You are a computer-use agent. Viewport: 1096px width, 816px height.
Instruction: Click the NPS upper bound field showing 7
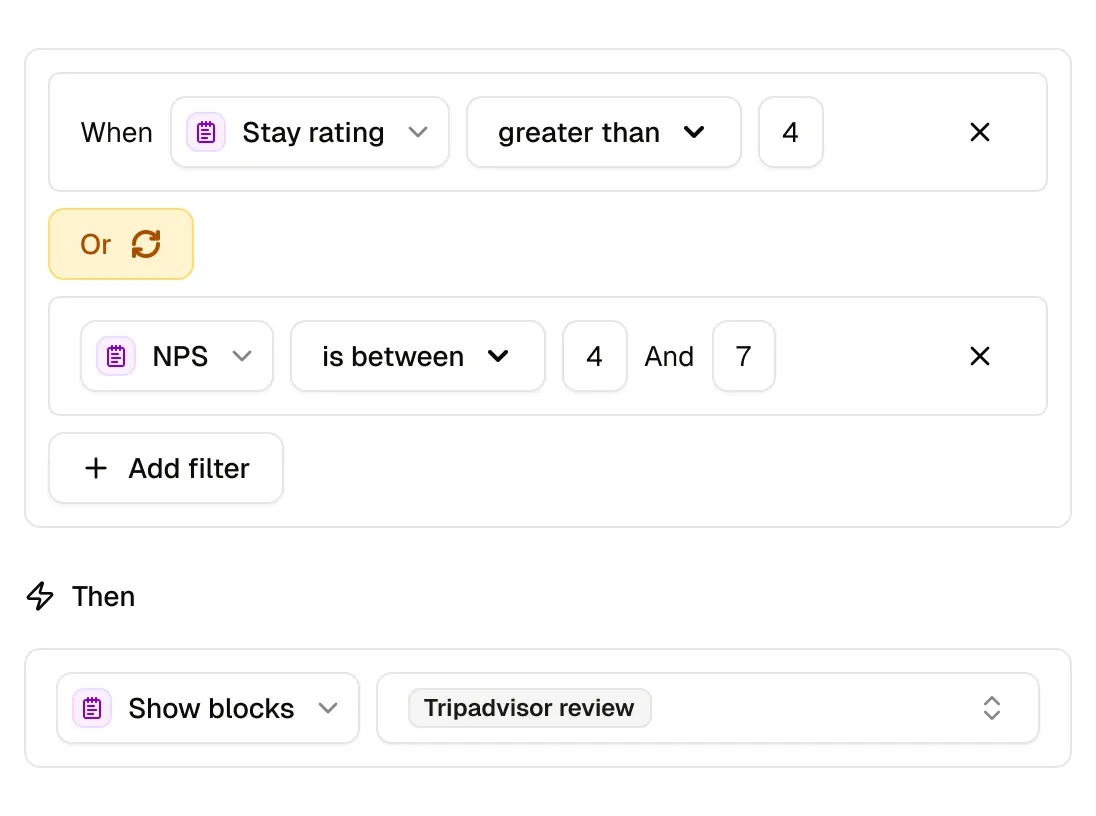[744, 356]
